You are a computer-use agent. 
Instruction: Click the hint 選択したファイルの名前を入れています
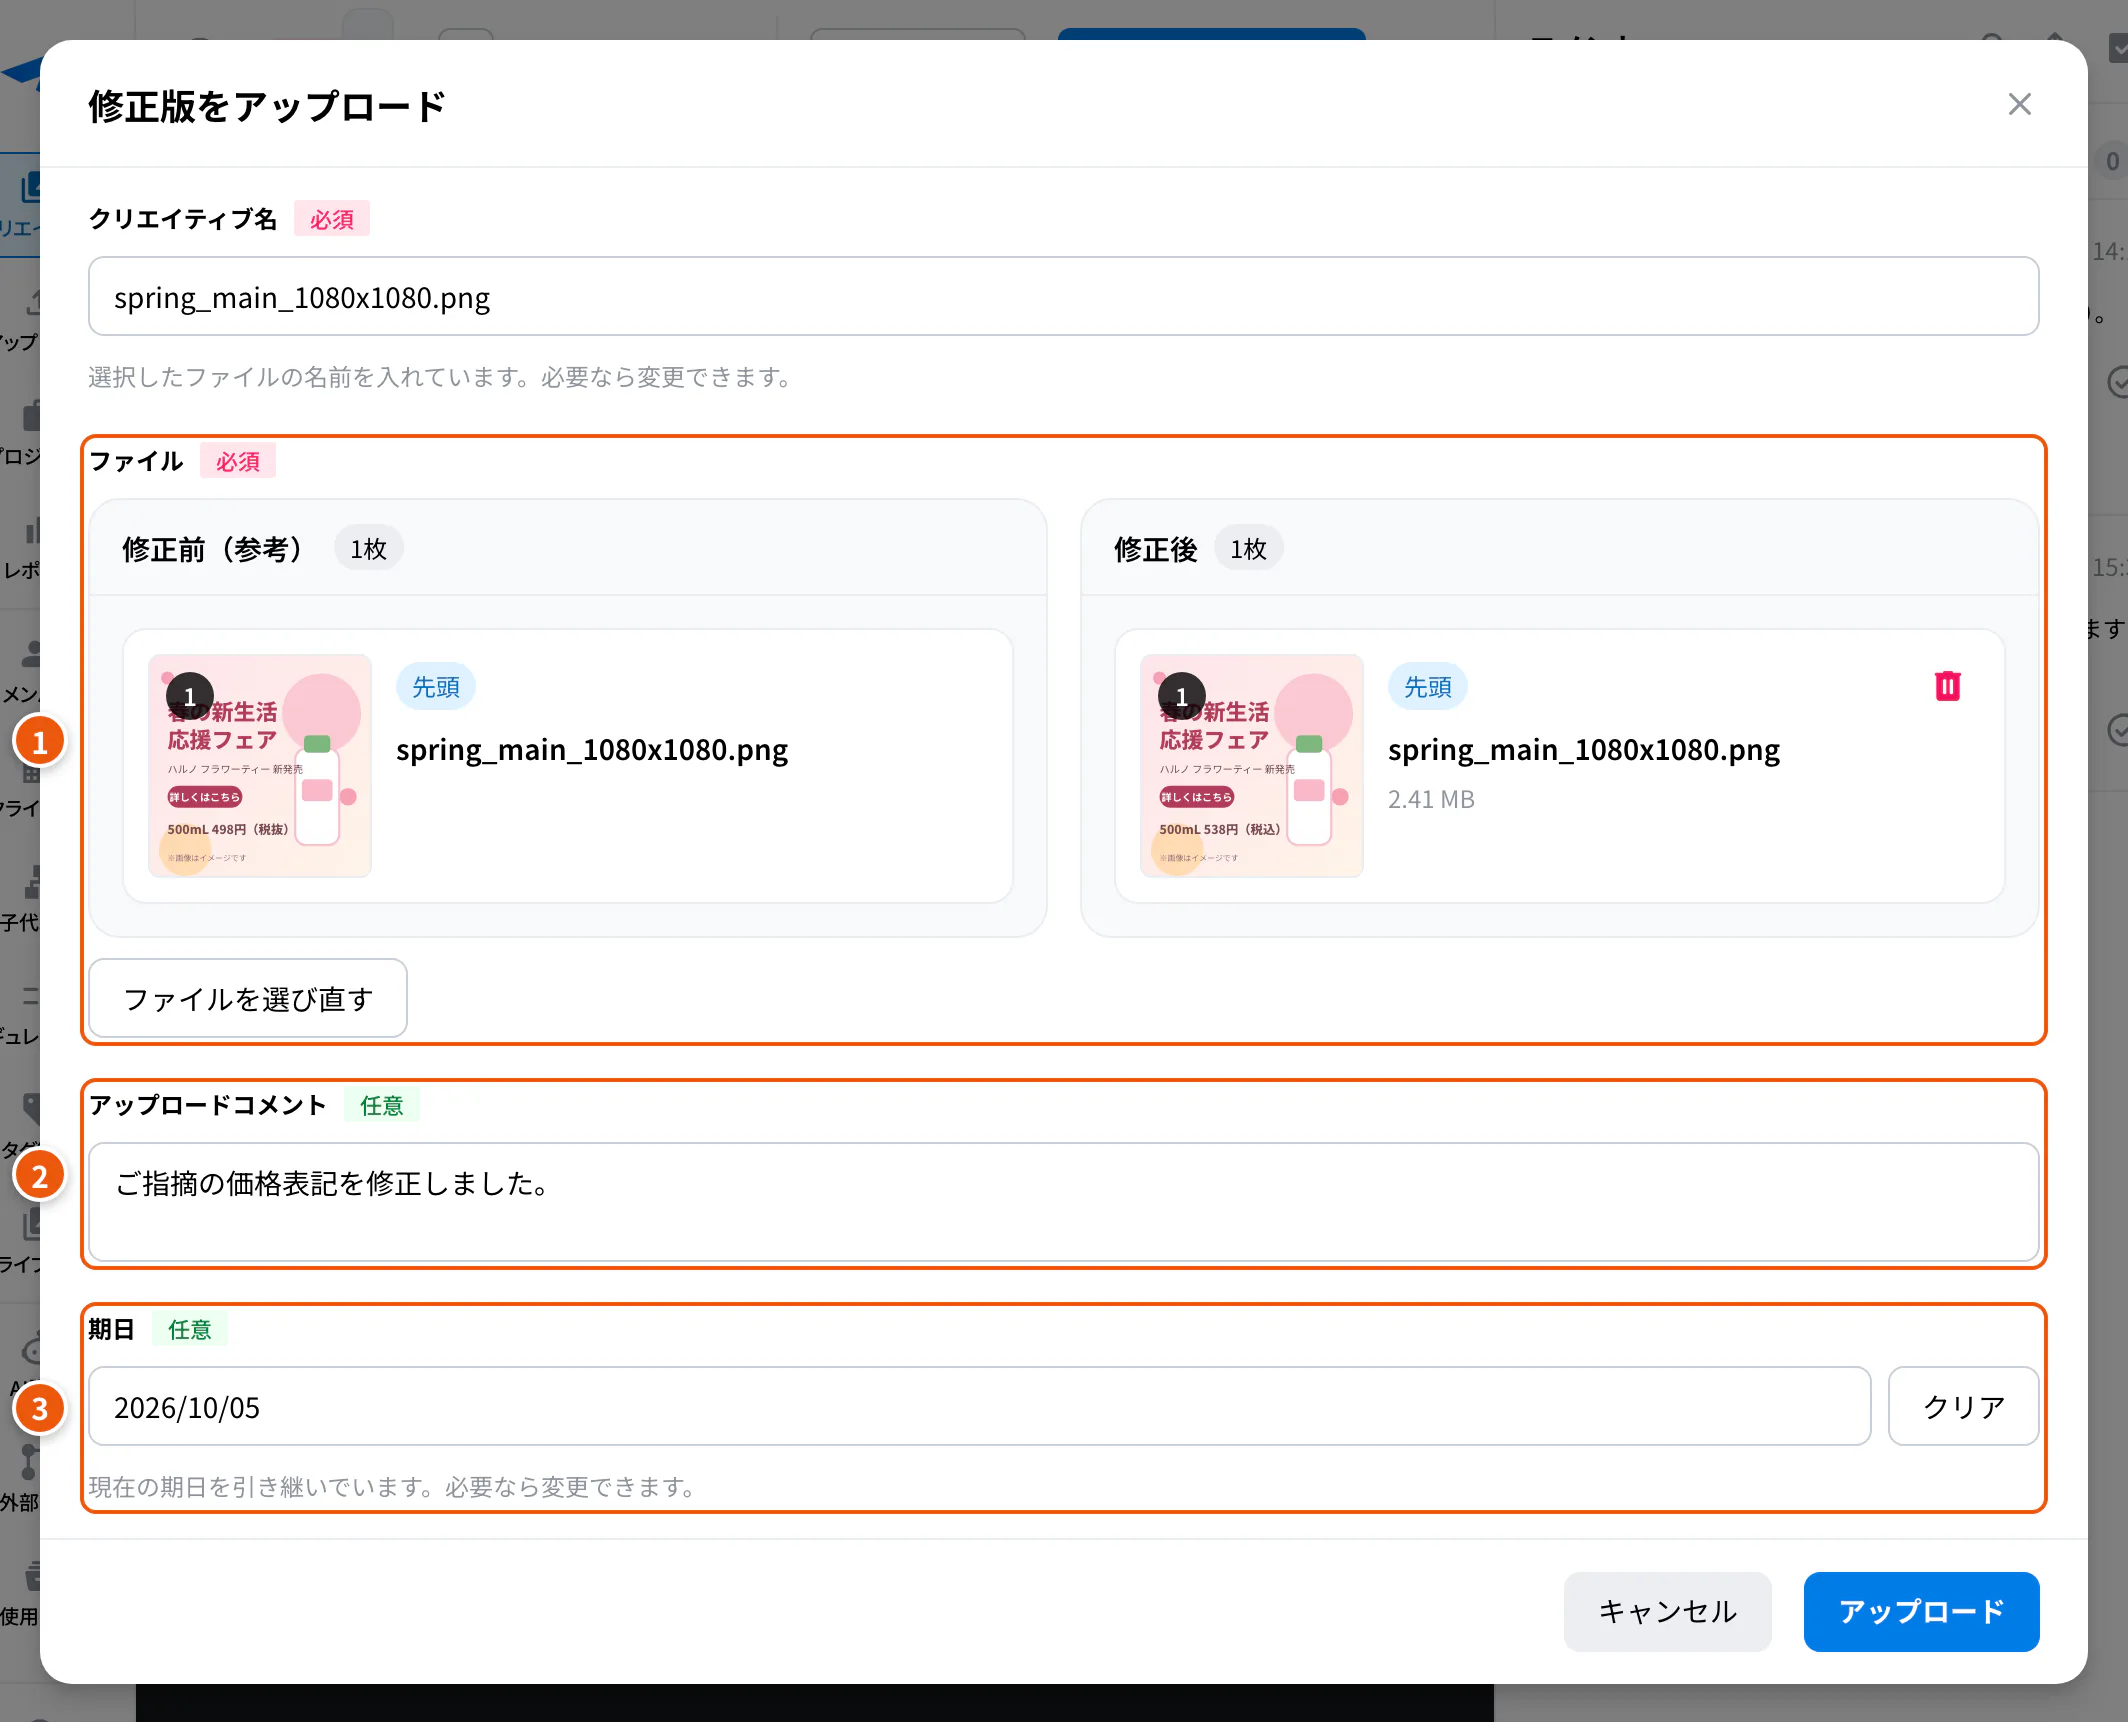[443, 377]
